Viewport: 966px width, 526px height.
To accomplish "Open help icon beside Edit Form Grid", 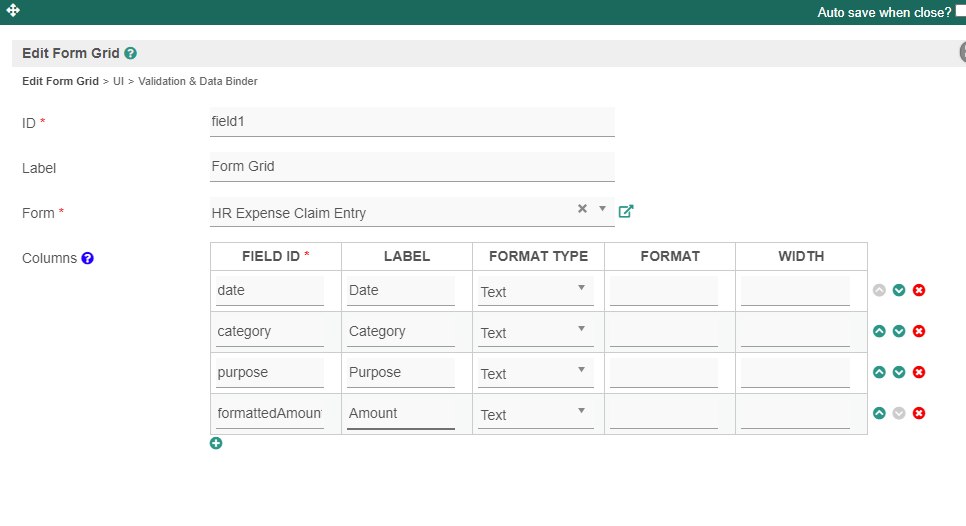I will coord(131,54).
